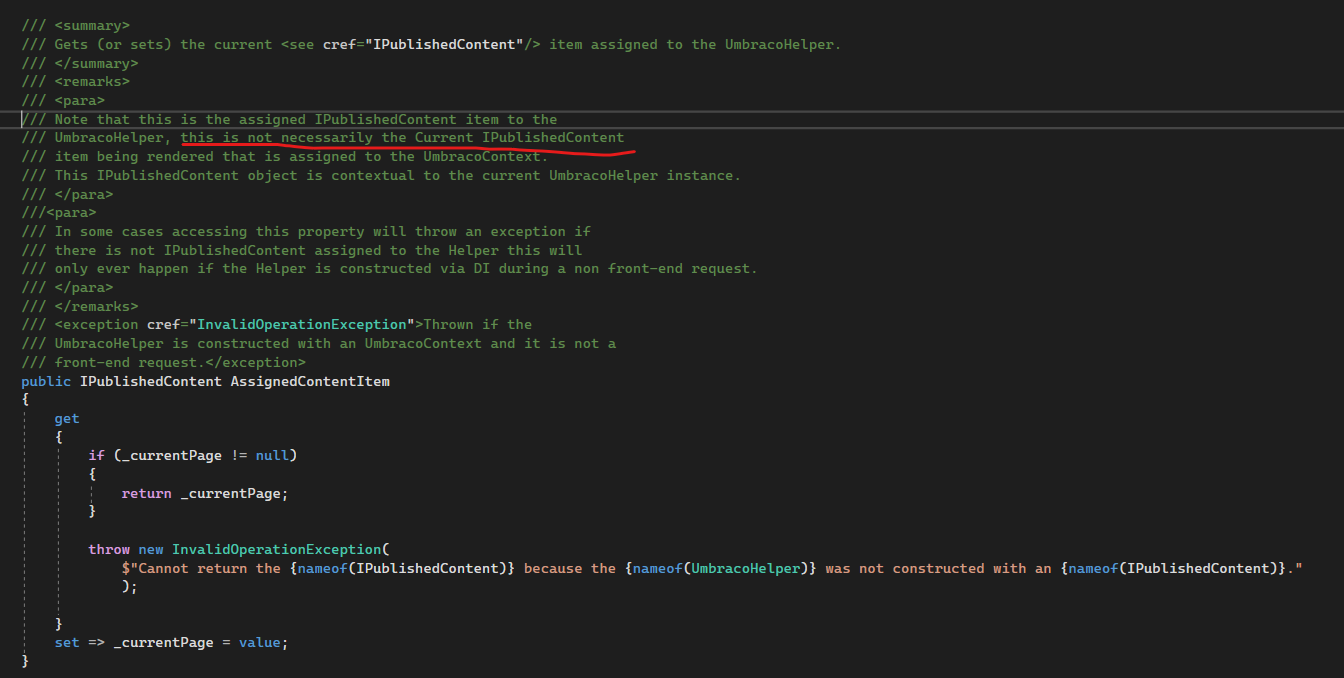The width and height of the screenshot is (1344, 678).
Task: Click the set accessor keyword
Action: tap(67, 642)
